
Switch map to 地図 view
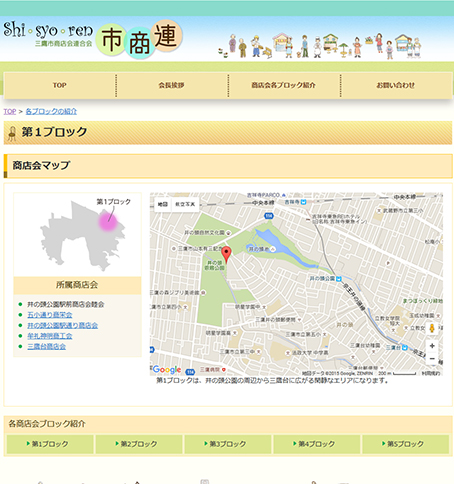(x=163, y=204)
